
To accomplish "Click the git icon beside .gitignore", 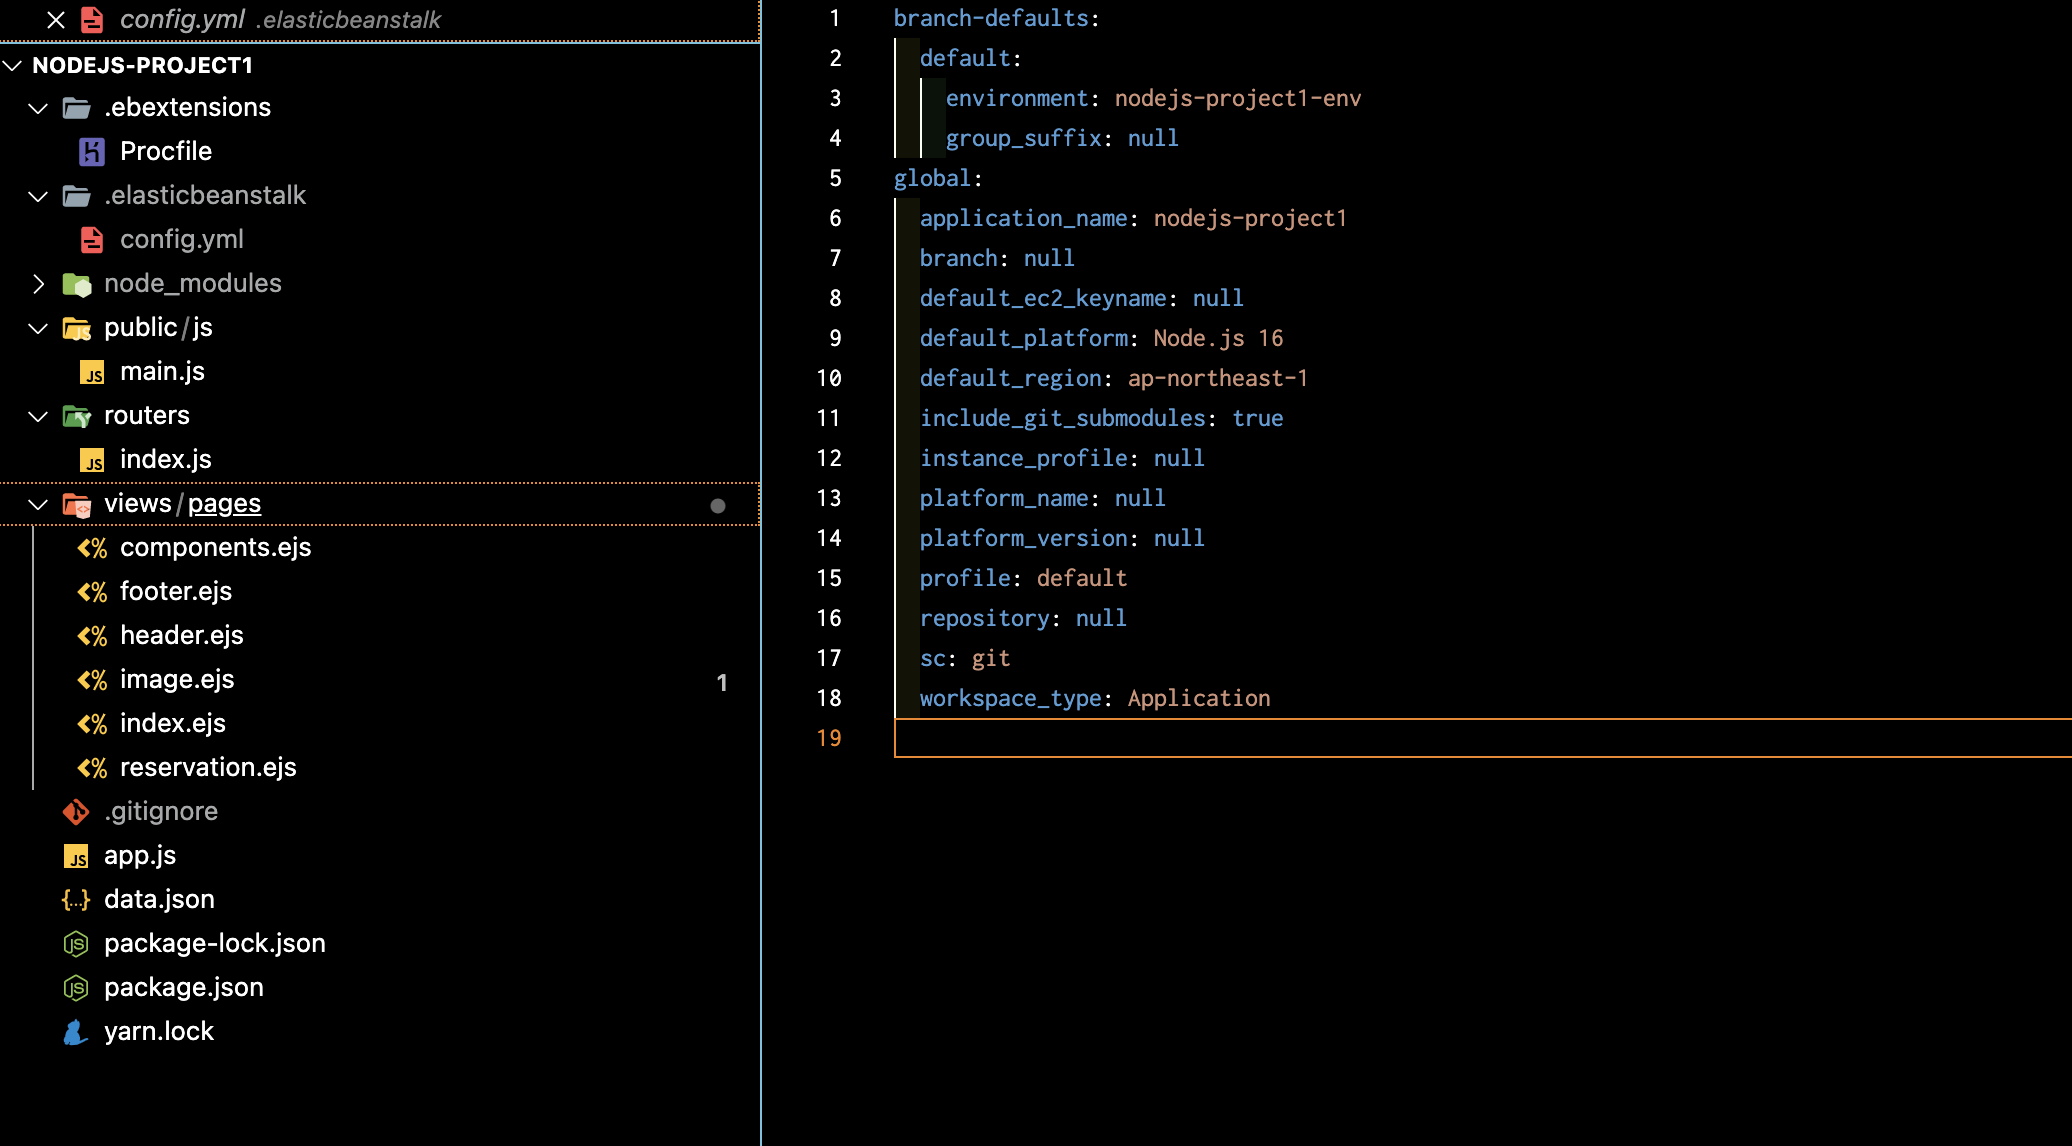I will (x=76, y=812).
